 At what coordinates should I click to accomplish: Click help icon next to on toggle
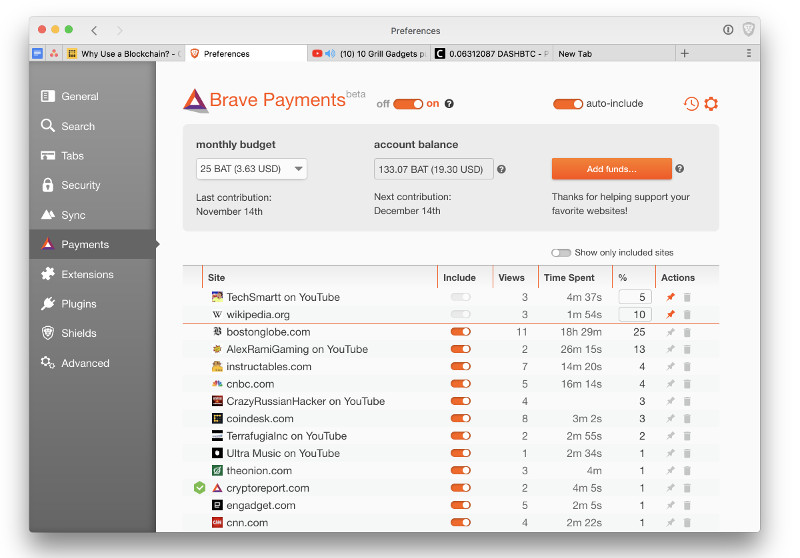pyautogui.click(x=449, y=104)
